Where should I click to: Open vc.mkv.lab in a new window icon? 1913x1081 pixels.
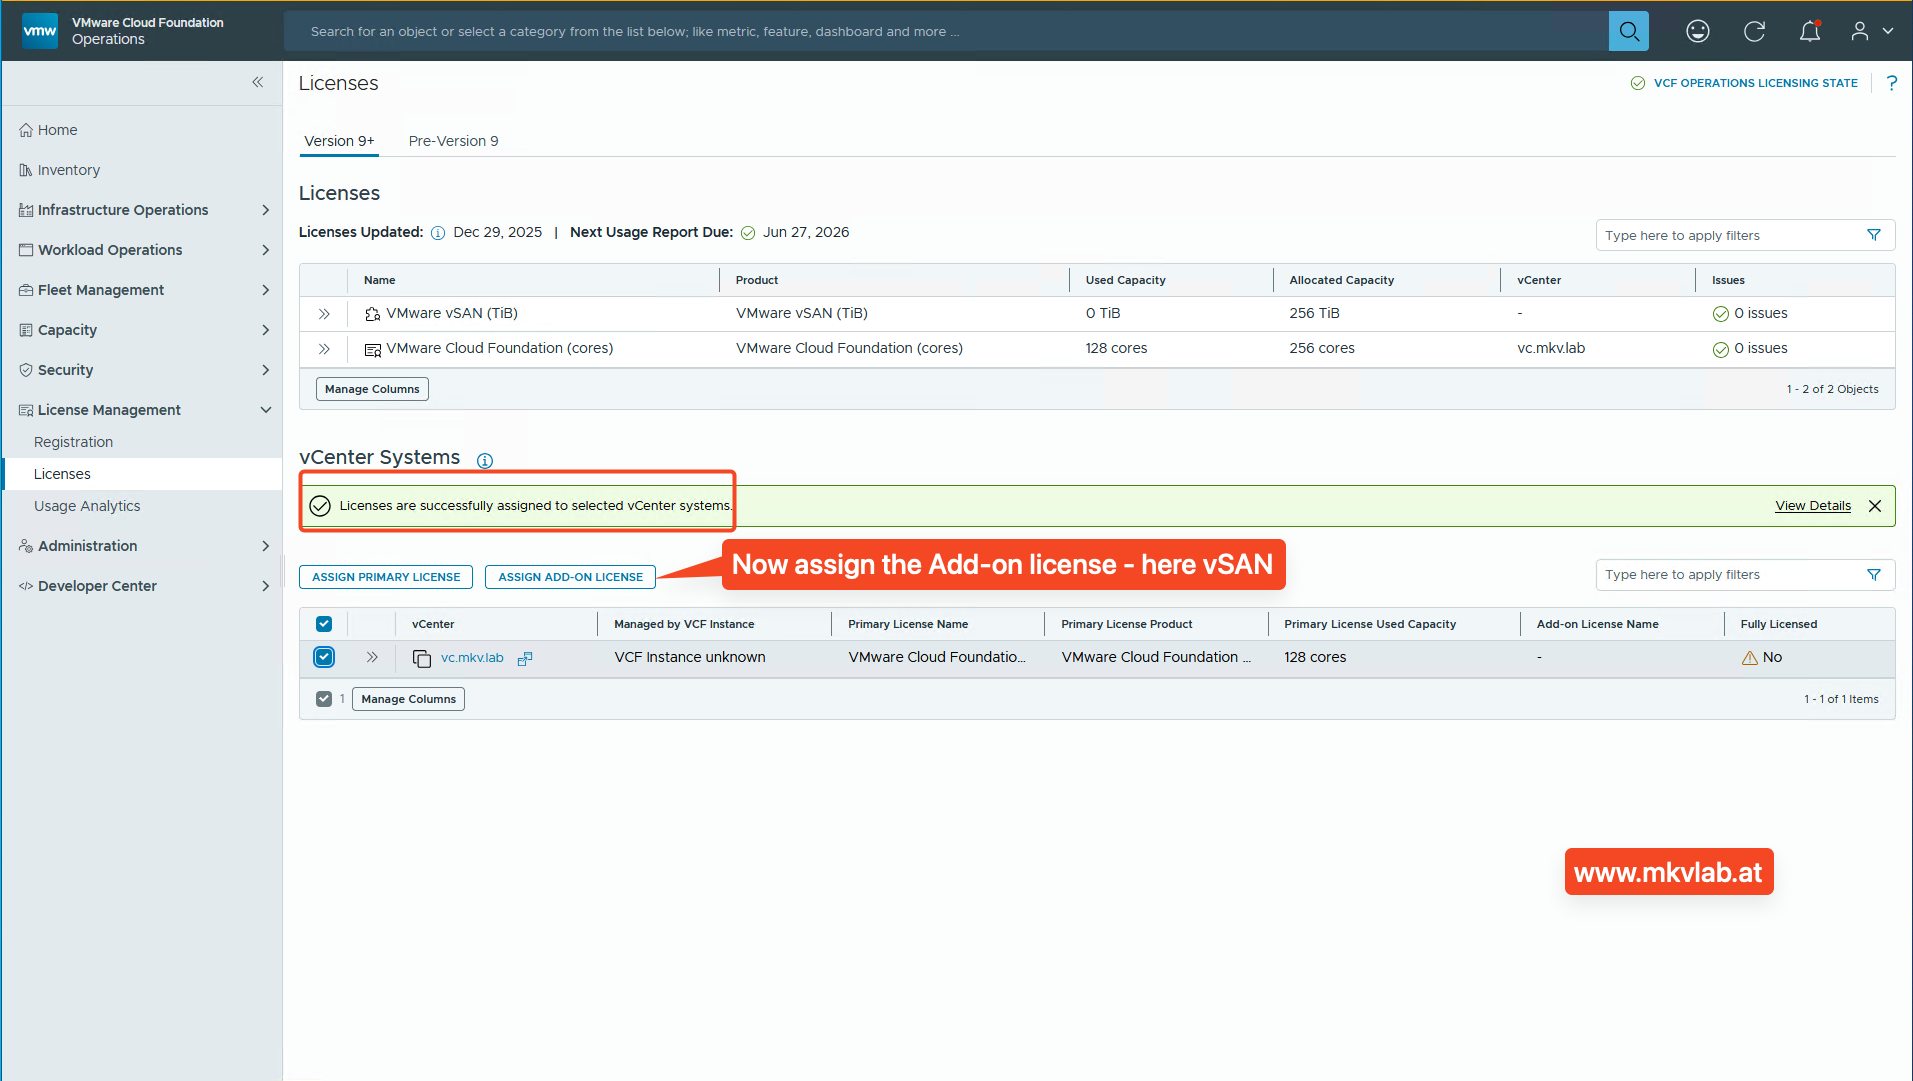point(525,658)
